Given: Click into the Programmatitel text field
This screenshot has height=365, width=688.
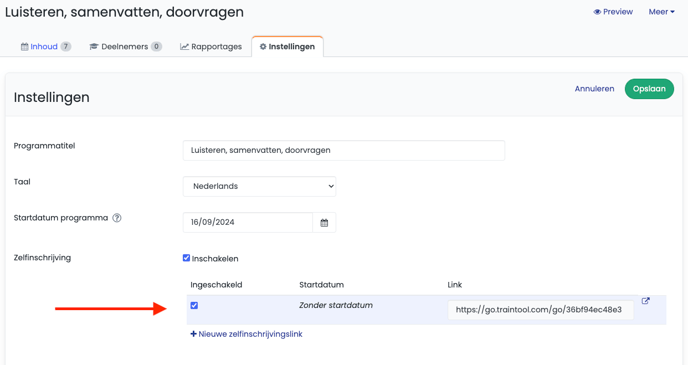Looking at the screenshot, I should tap(344, 150).
